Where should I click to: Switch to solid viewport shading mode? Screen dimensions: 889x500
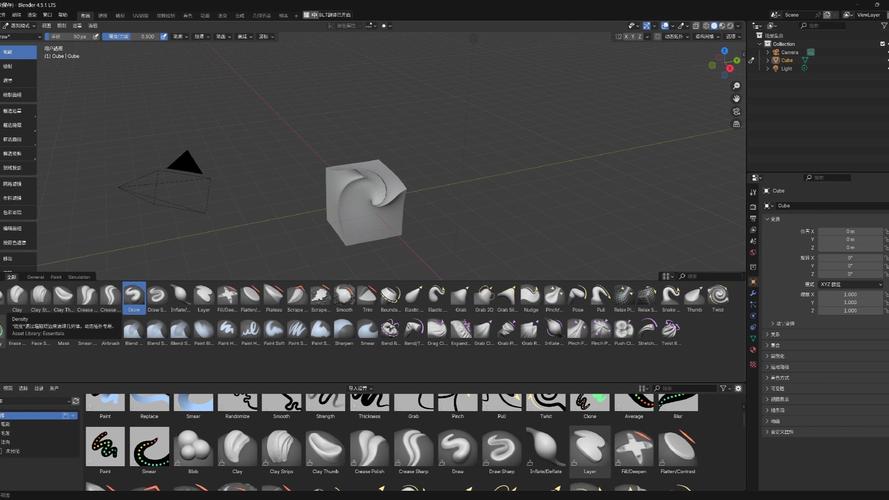tap(714, 26)
